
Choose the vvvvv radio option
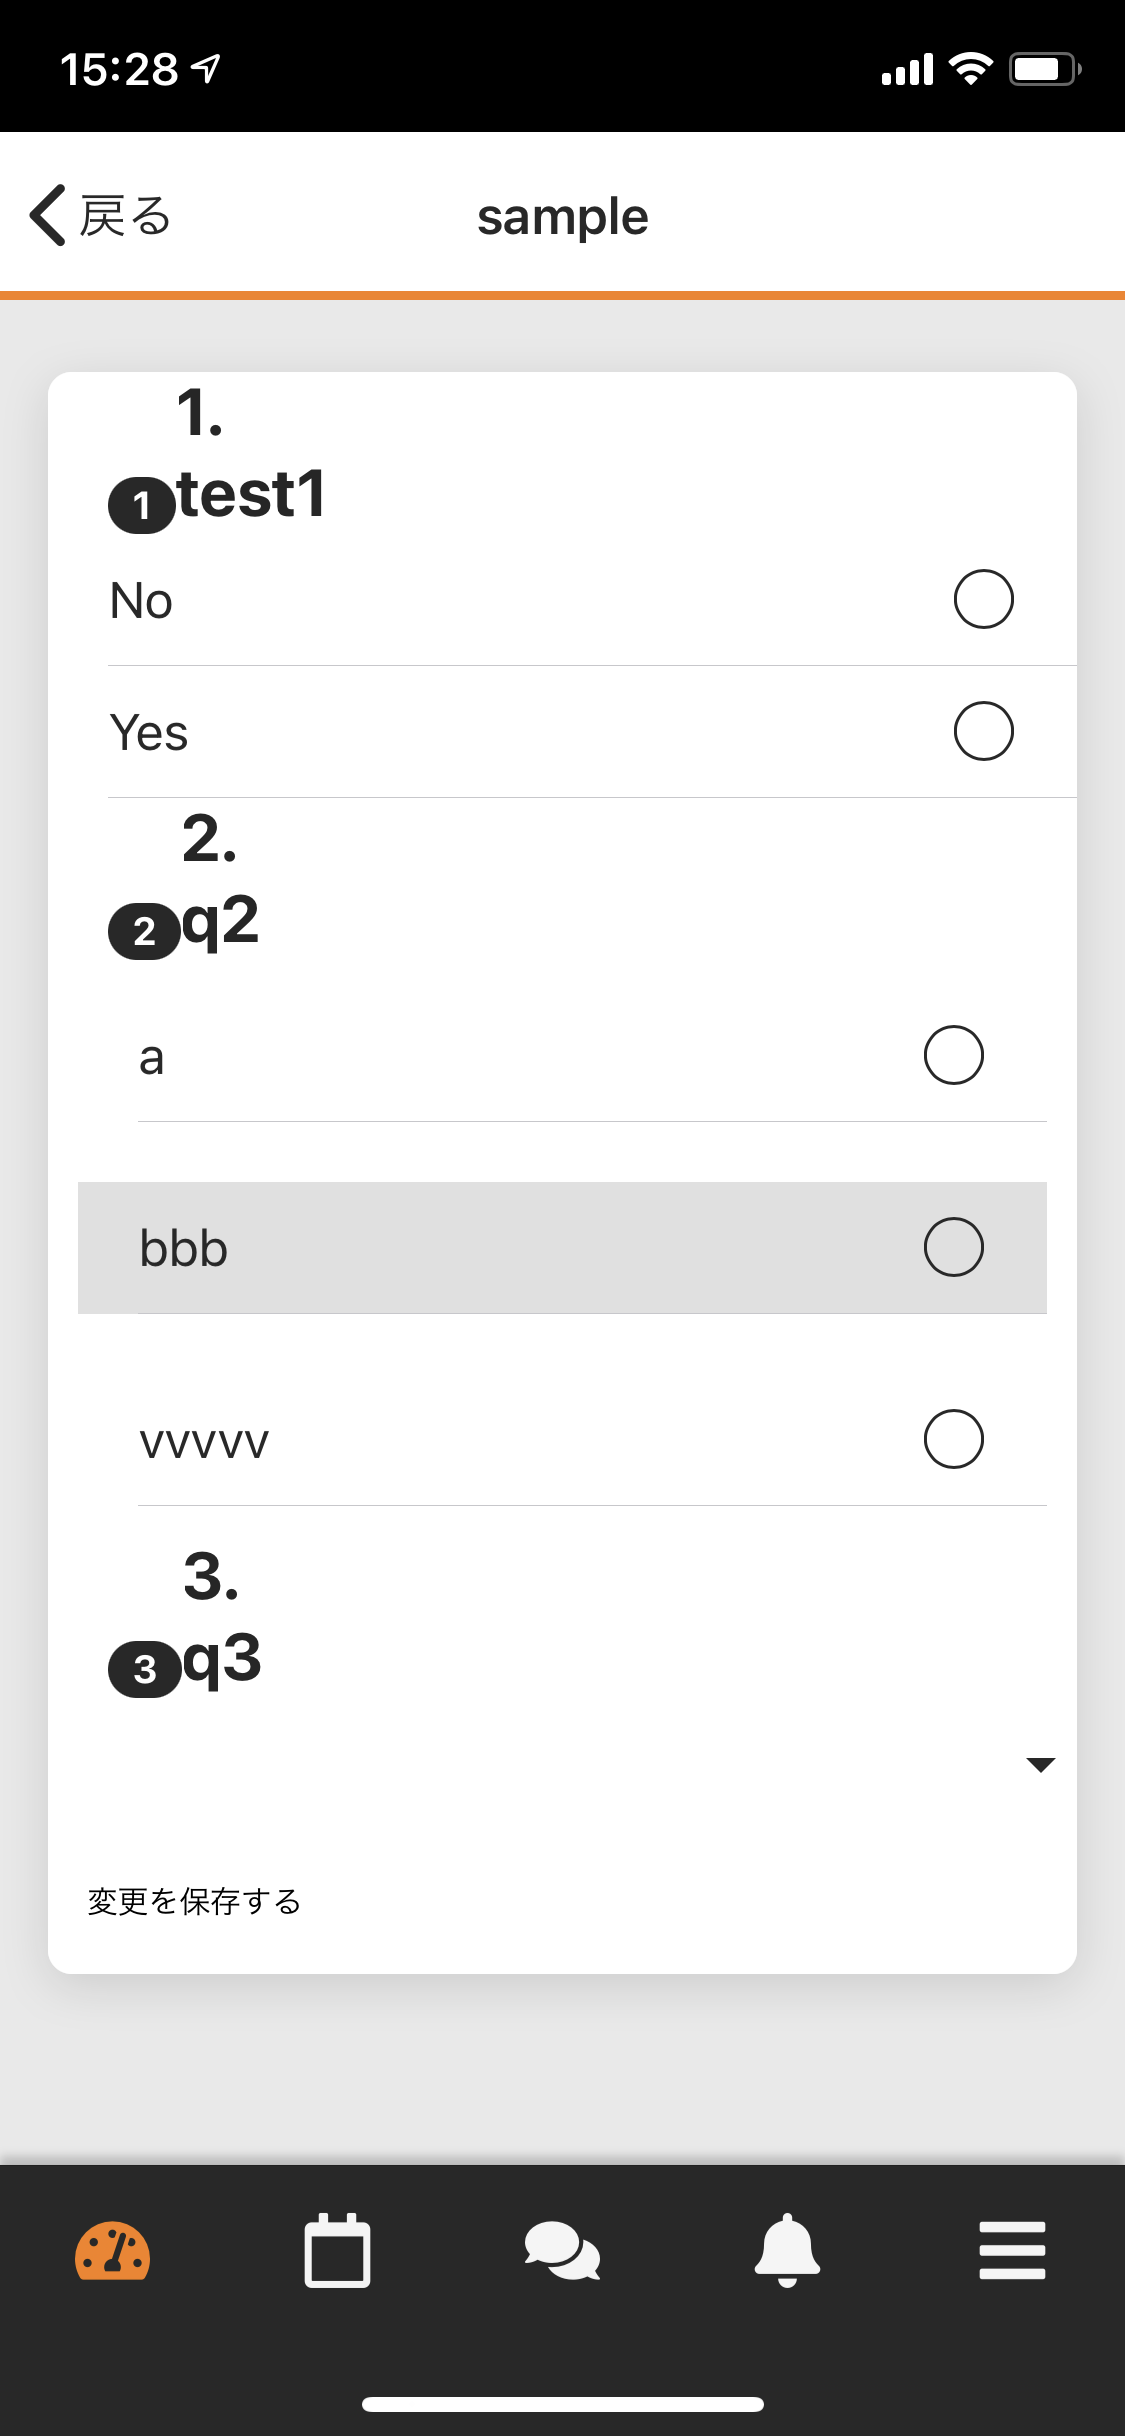tap(954, 1439)
